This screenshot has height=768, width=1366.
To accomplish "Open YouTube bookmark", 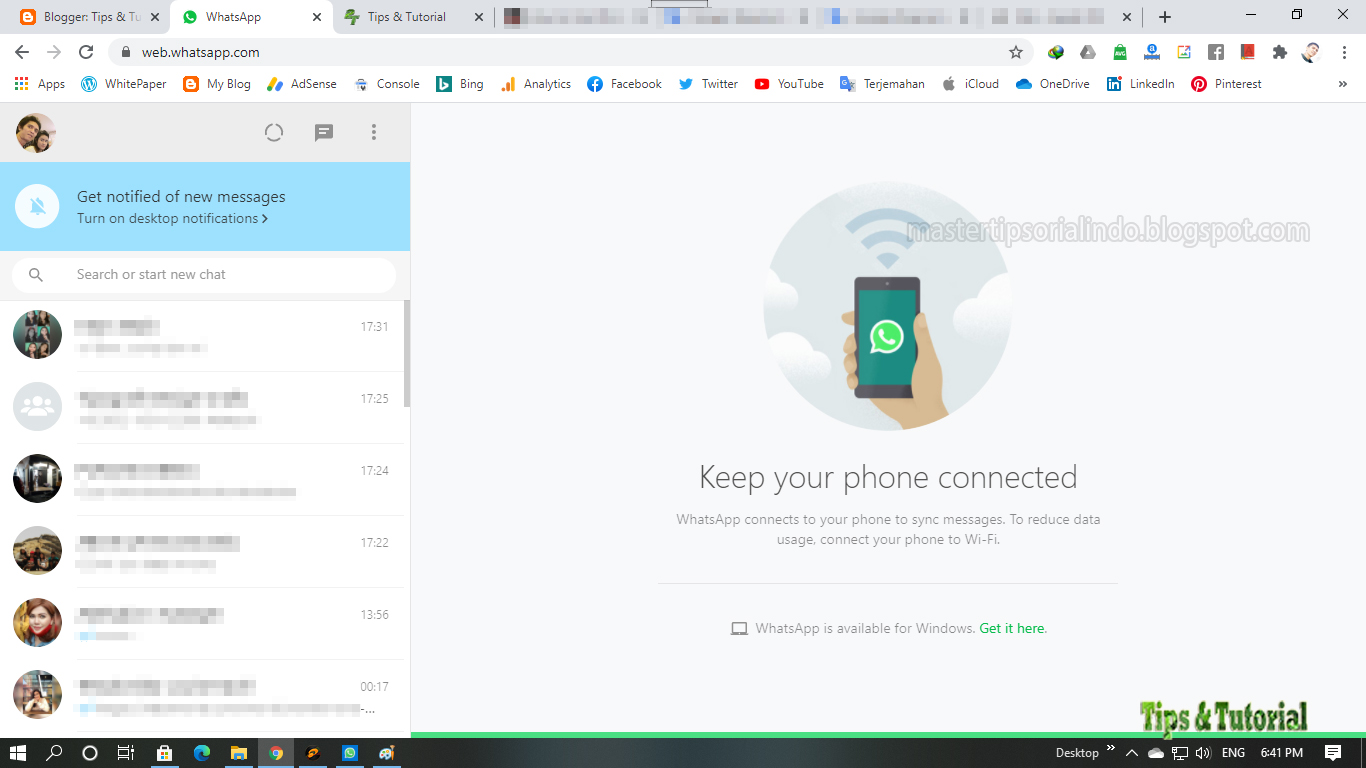I will (790, 84).
